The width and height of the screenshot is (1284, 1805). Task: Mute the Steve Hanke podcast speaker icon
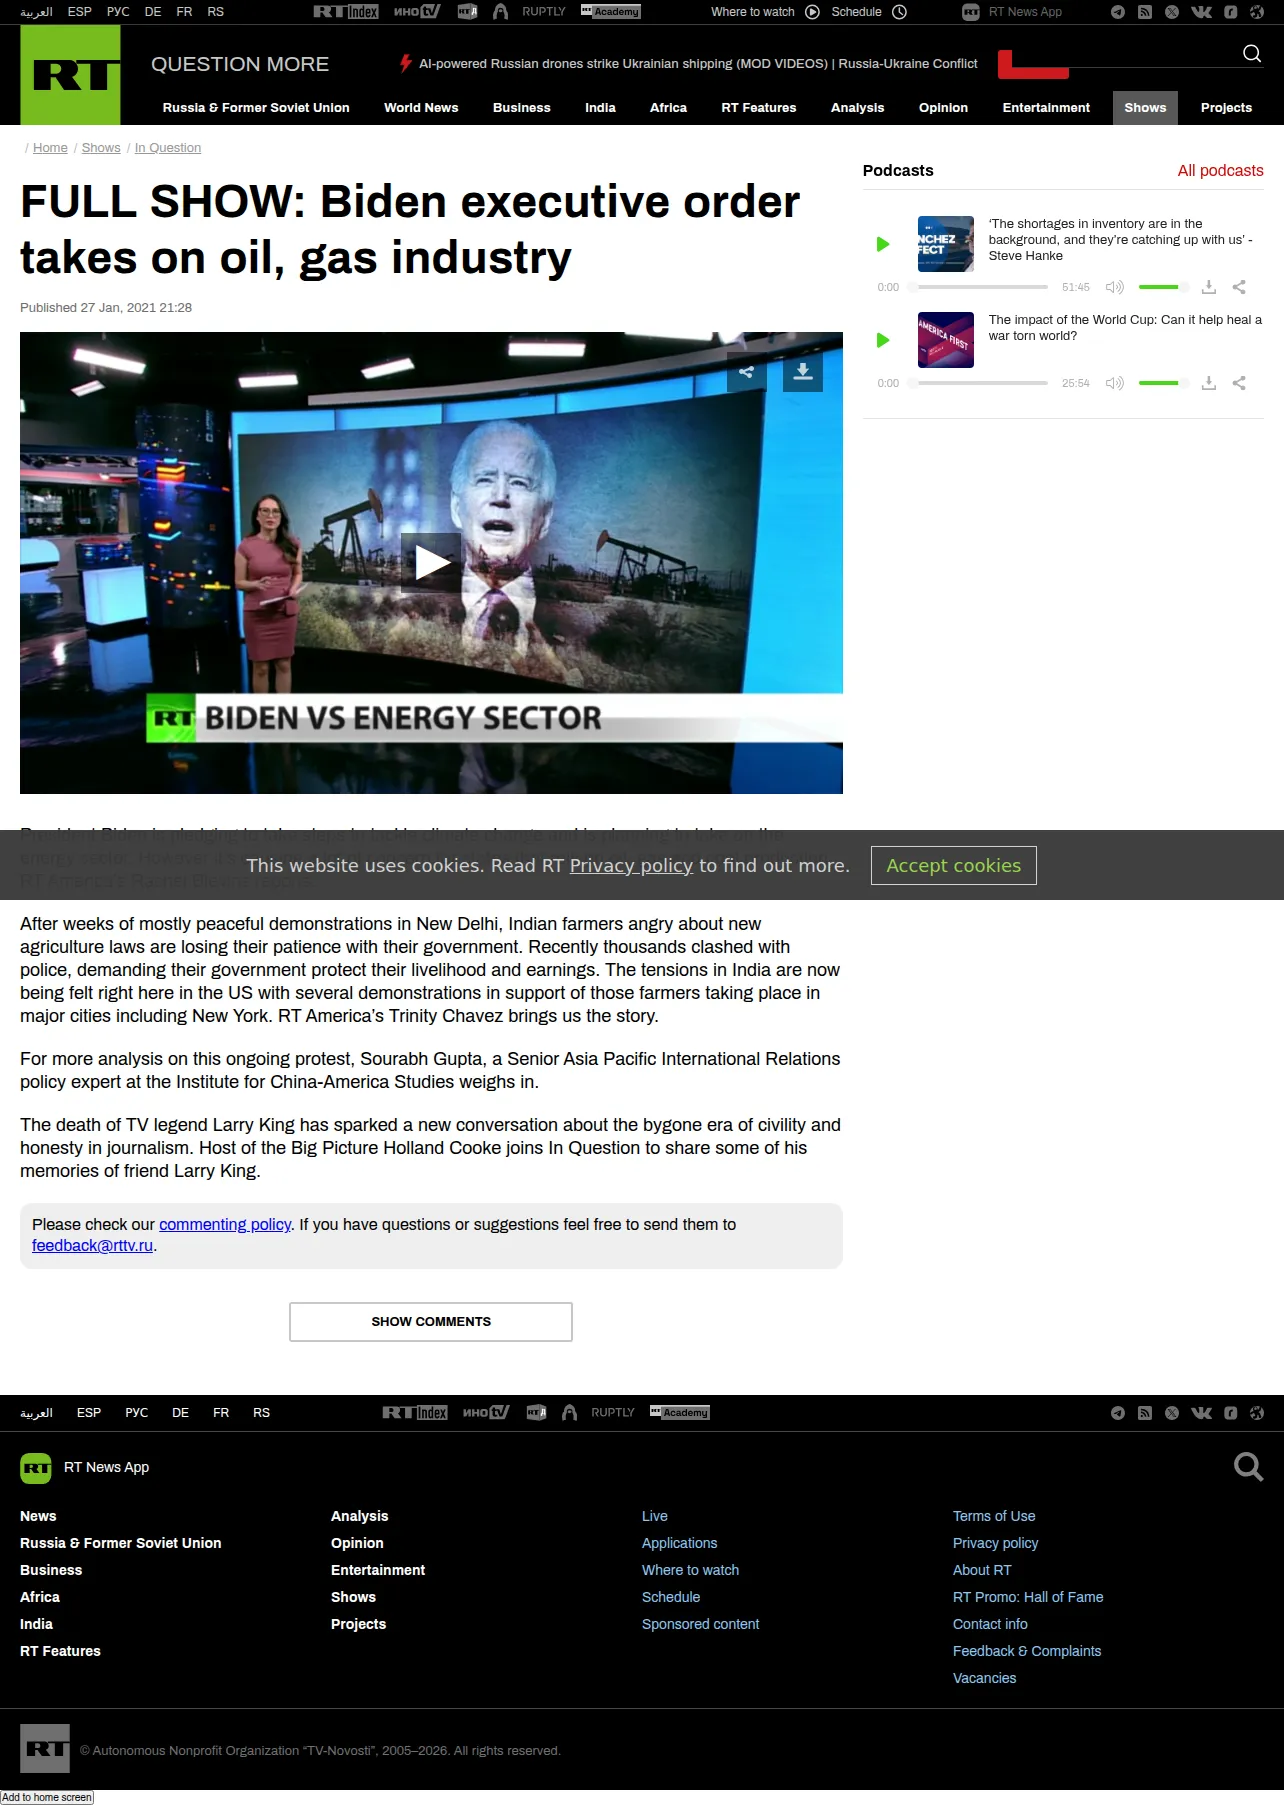pyautogui.click(x=1115, y=287)
